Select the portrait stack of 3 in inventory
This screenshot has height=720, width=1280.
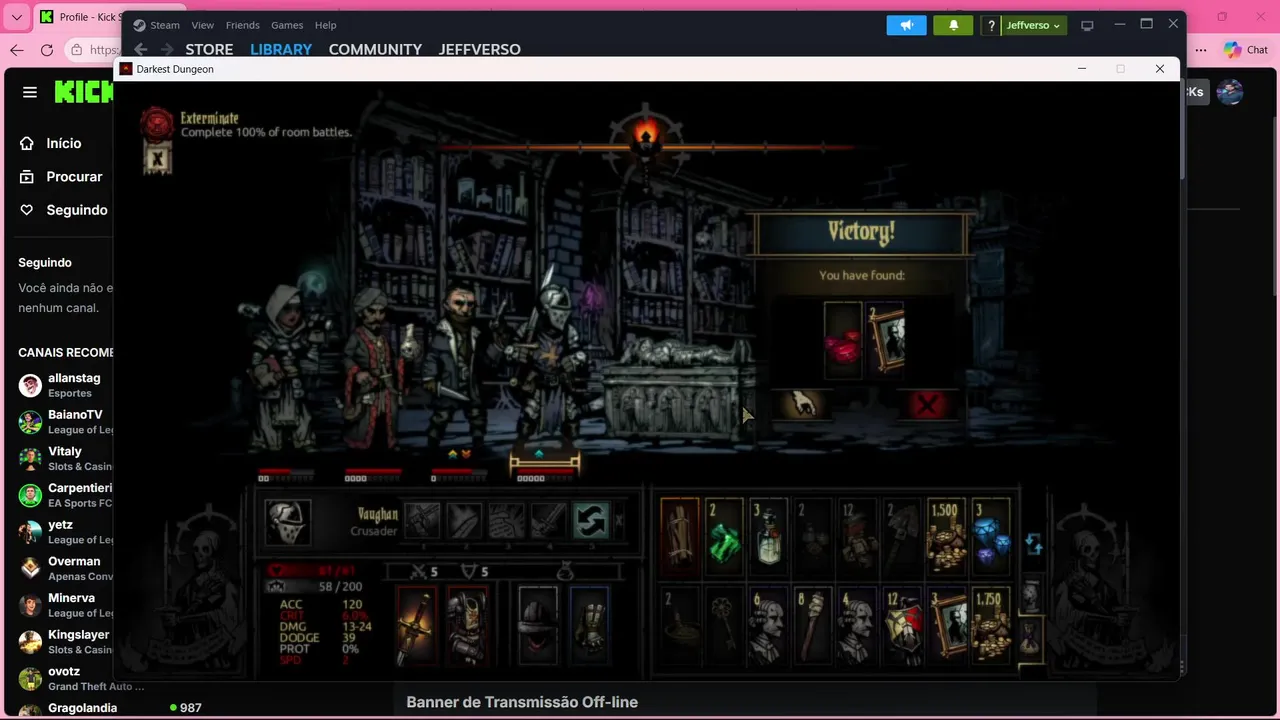pyautogui.click(x=946, y=625)
